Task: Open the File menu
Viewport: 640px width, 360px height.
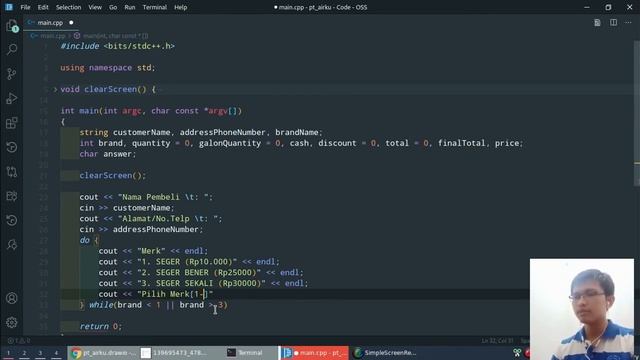Action: click(25, 7)
